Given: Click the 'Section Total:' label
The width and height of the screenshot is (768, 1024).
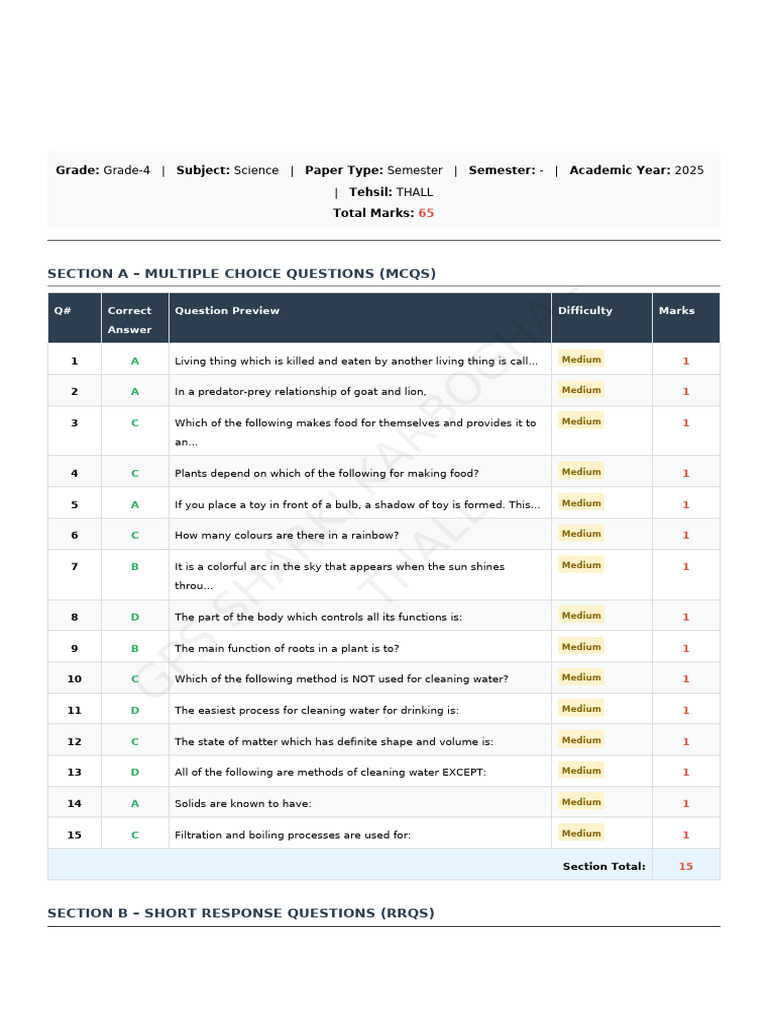Looking at the screenshot, I should coord(604,866).
